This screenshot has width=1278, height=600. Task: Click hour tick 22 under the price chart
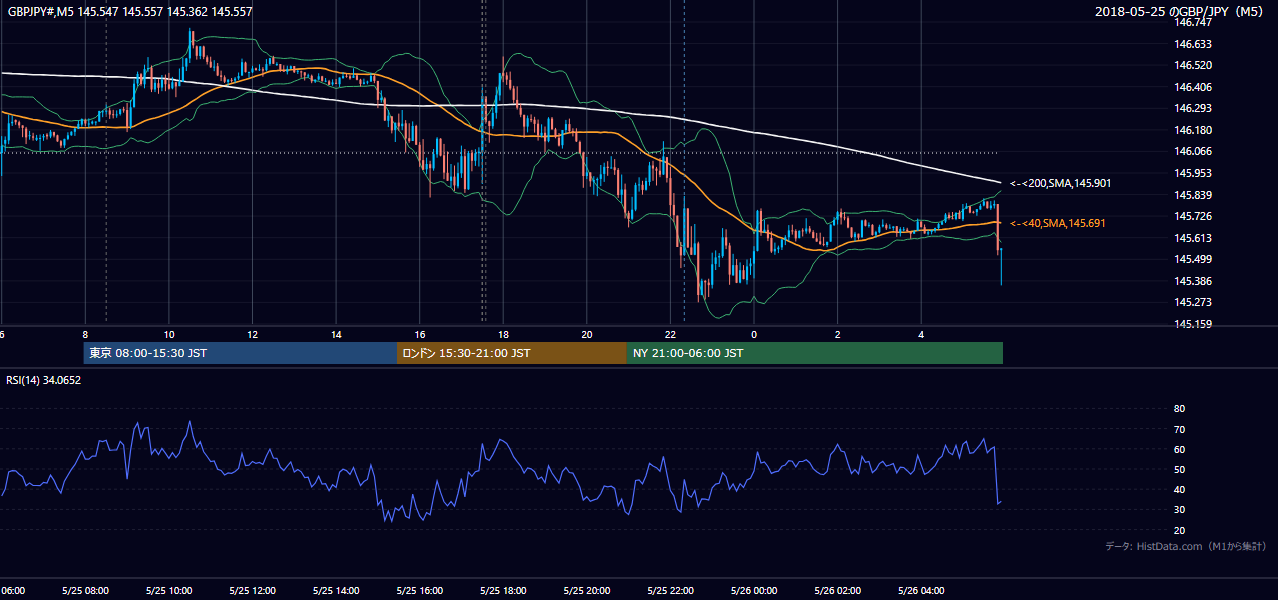670,334
